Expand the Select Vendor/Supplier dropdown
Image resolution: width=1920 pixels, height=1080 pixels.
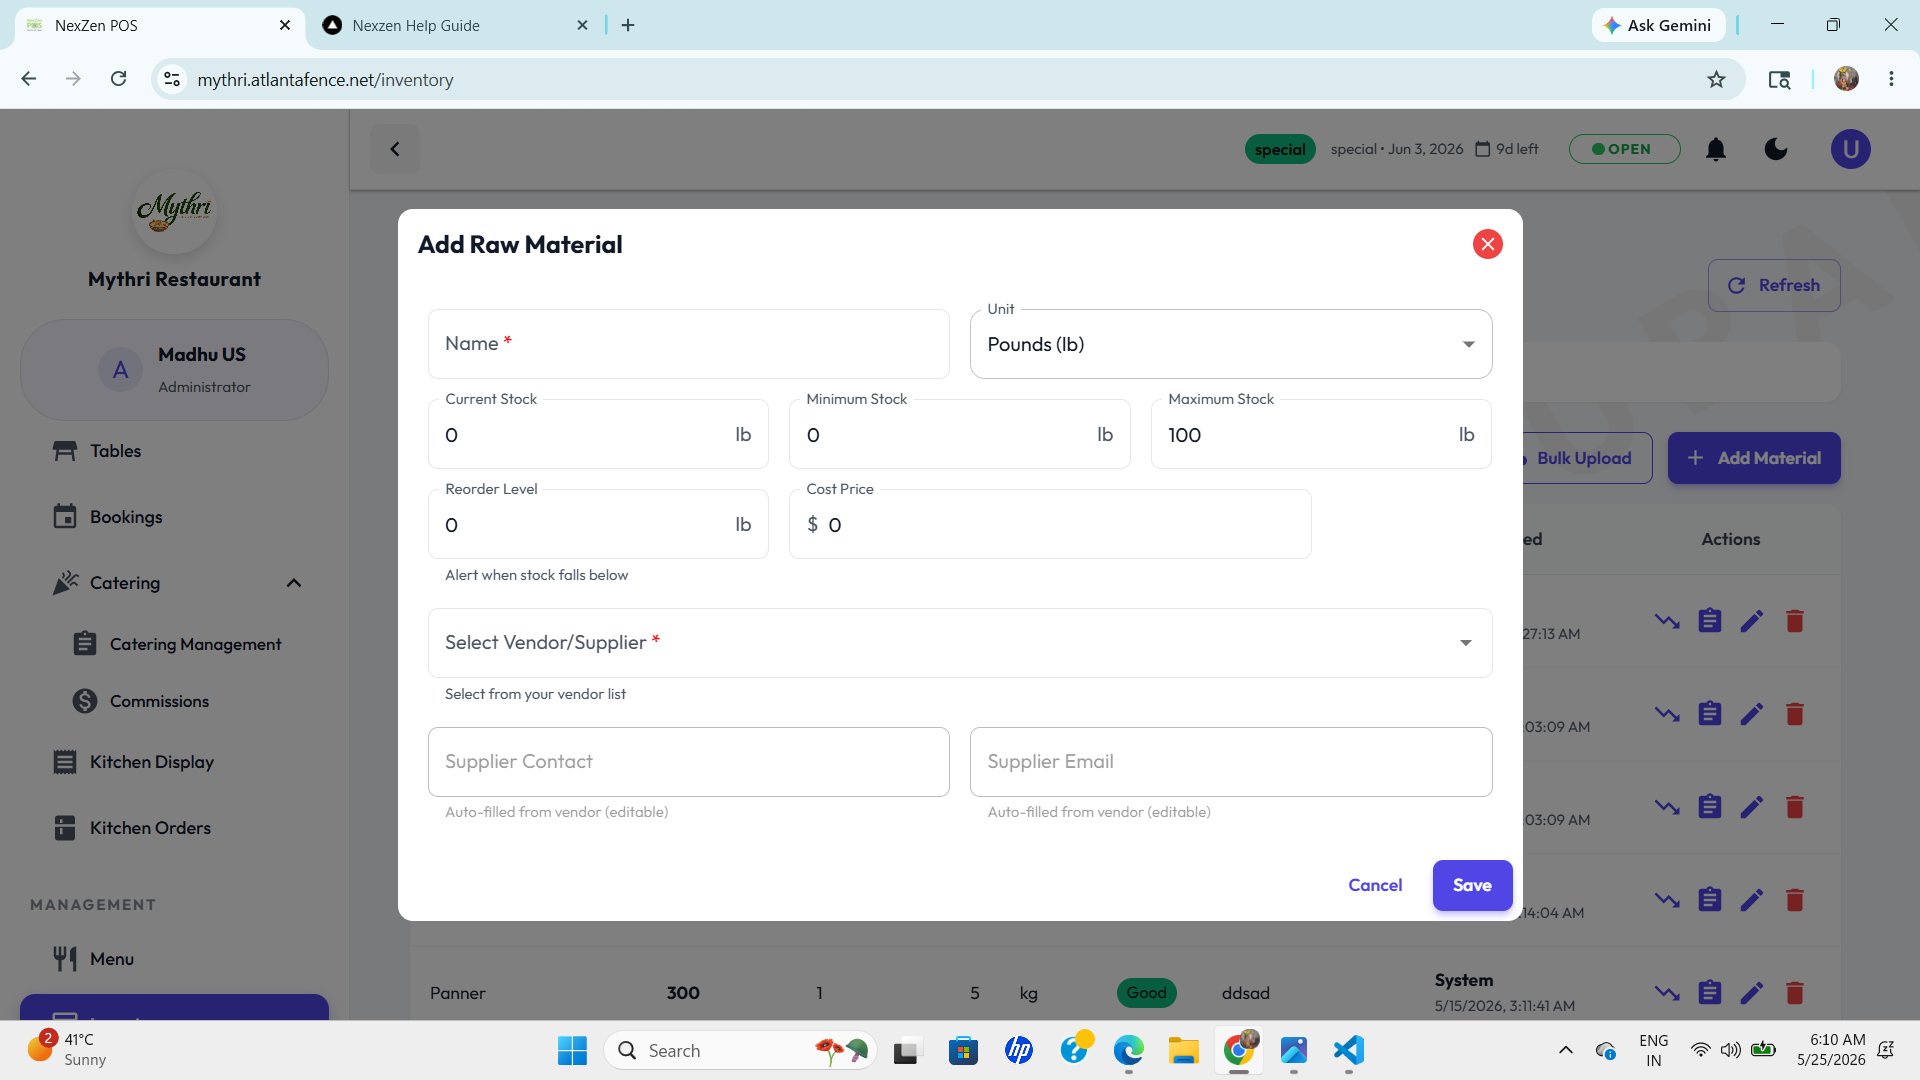click(959, 643)
